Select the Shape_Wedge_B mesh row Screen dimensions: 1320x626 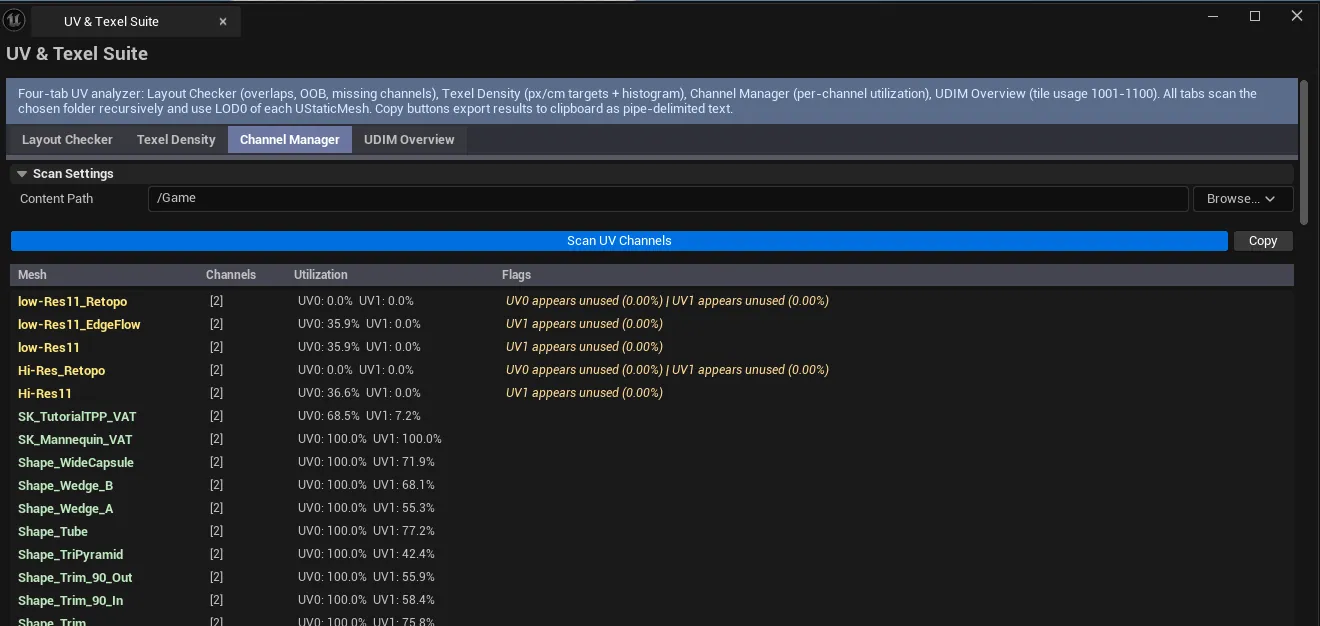click(652, 485)
